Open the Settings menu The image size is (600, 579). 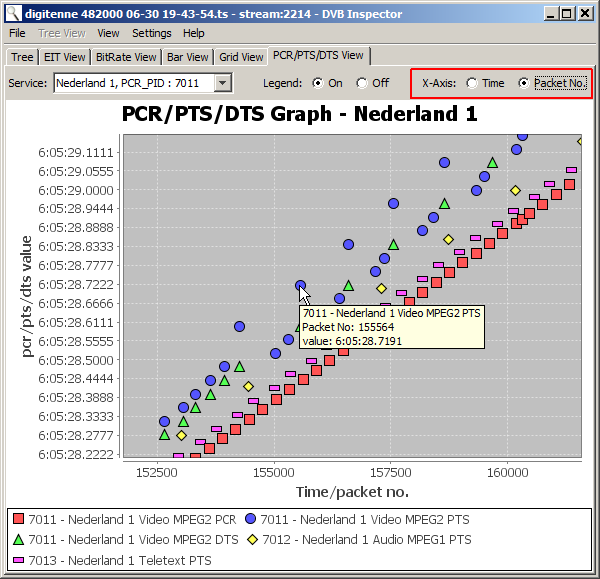(x=151, y=33)
